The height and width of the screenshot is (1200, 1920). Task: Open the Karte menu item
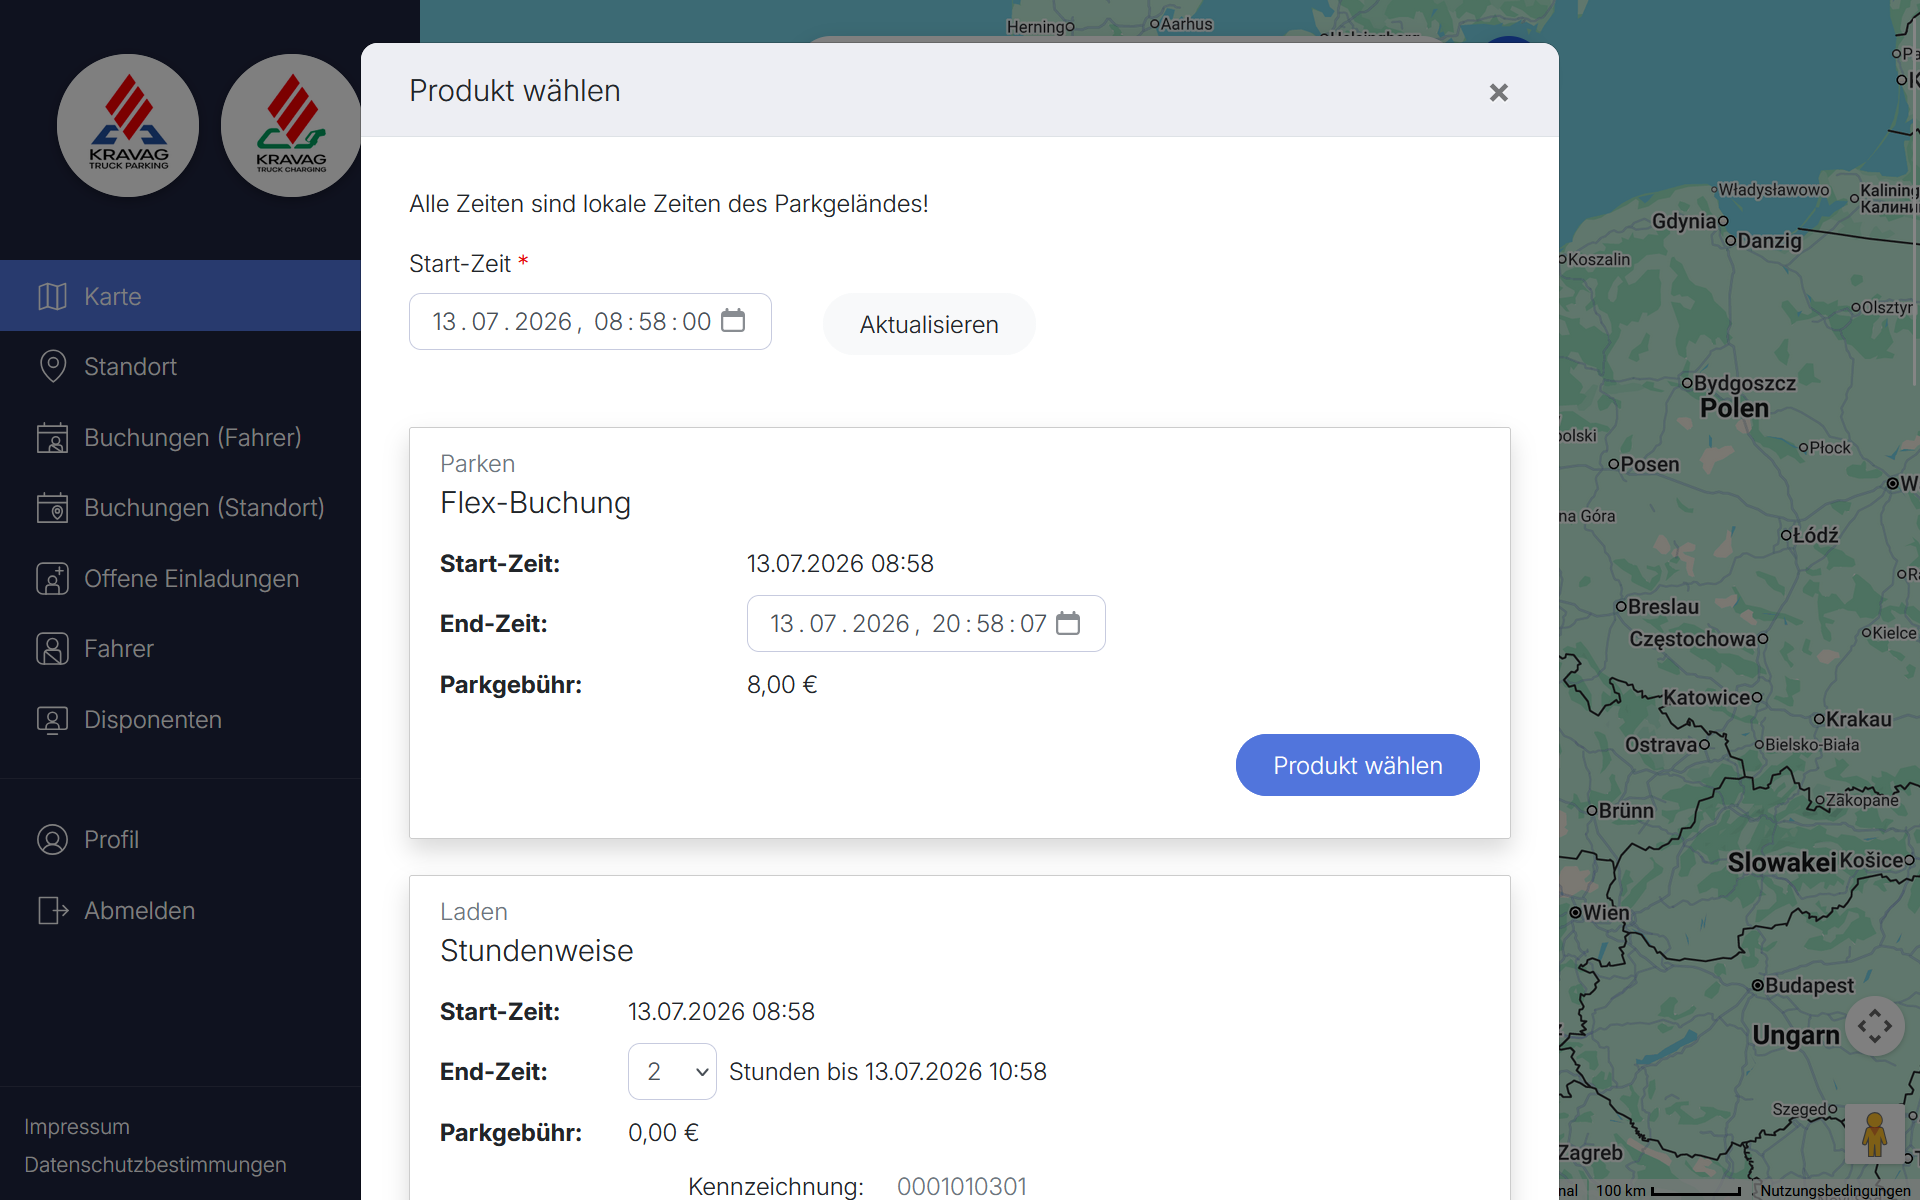[x=180, y=296]
